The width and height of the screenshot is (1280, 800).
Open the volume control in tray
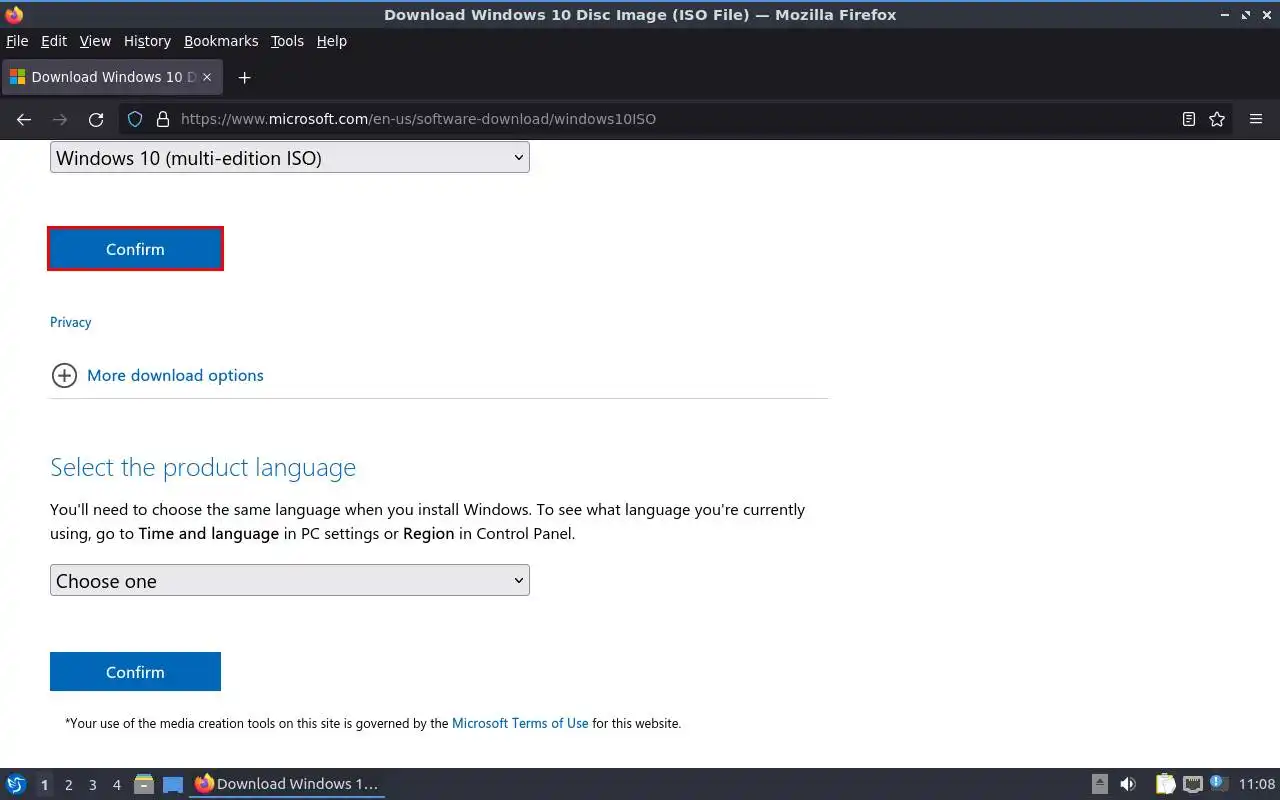coord(1128,784)
